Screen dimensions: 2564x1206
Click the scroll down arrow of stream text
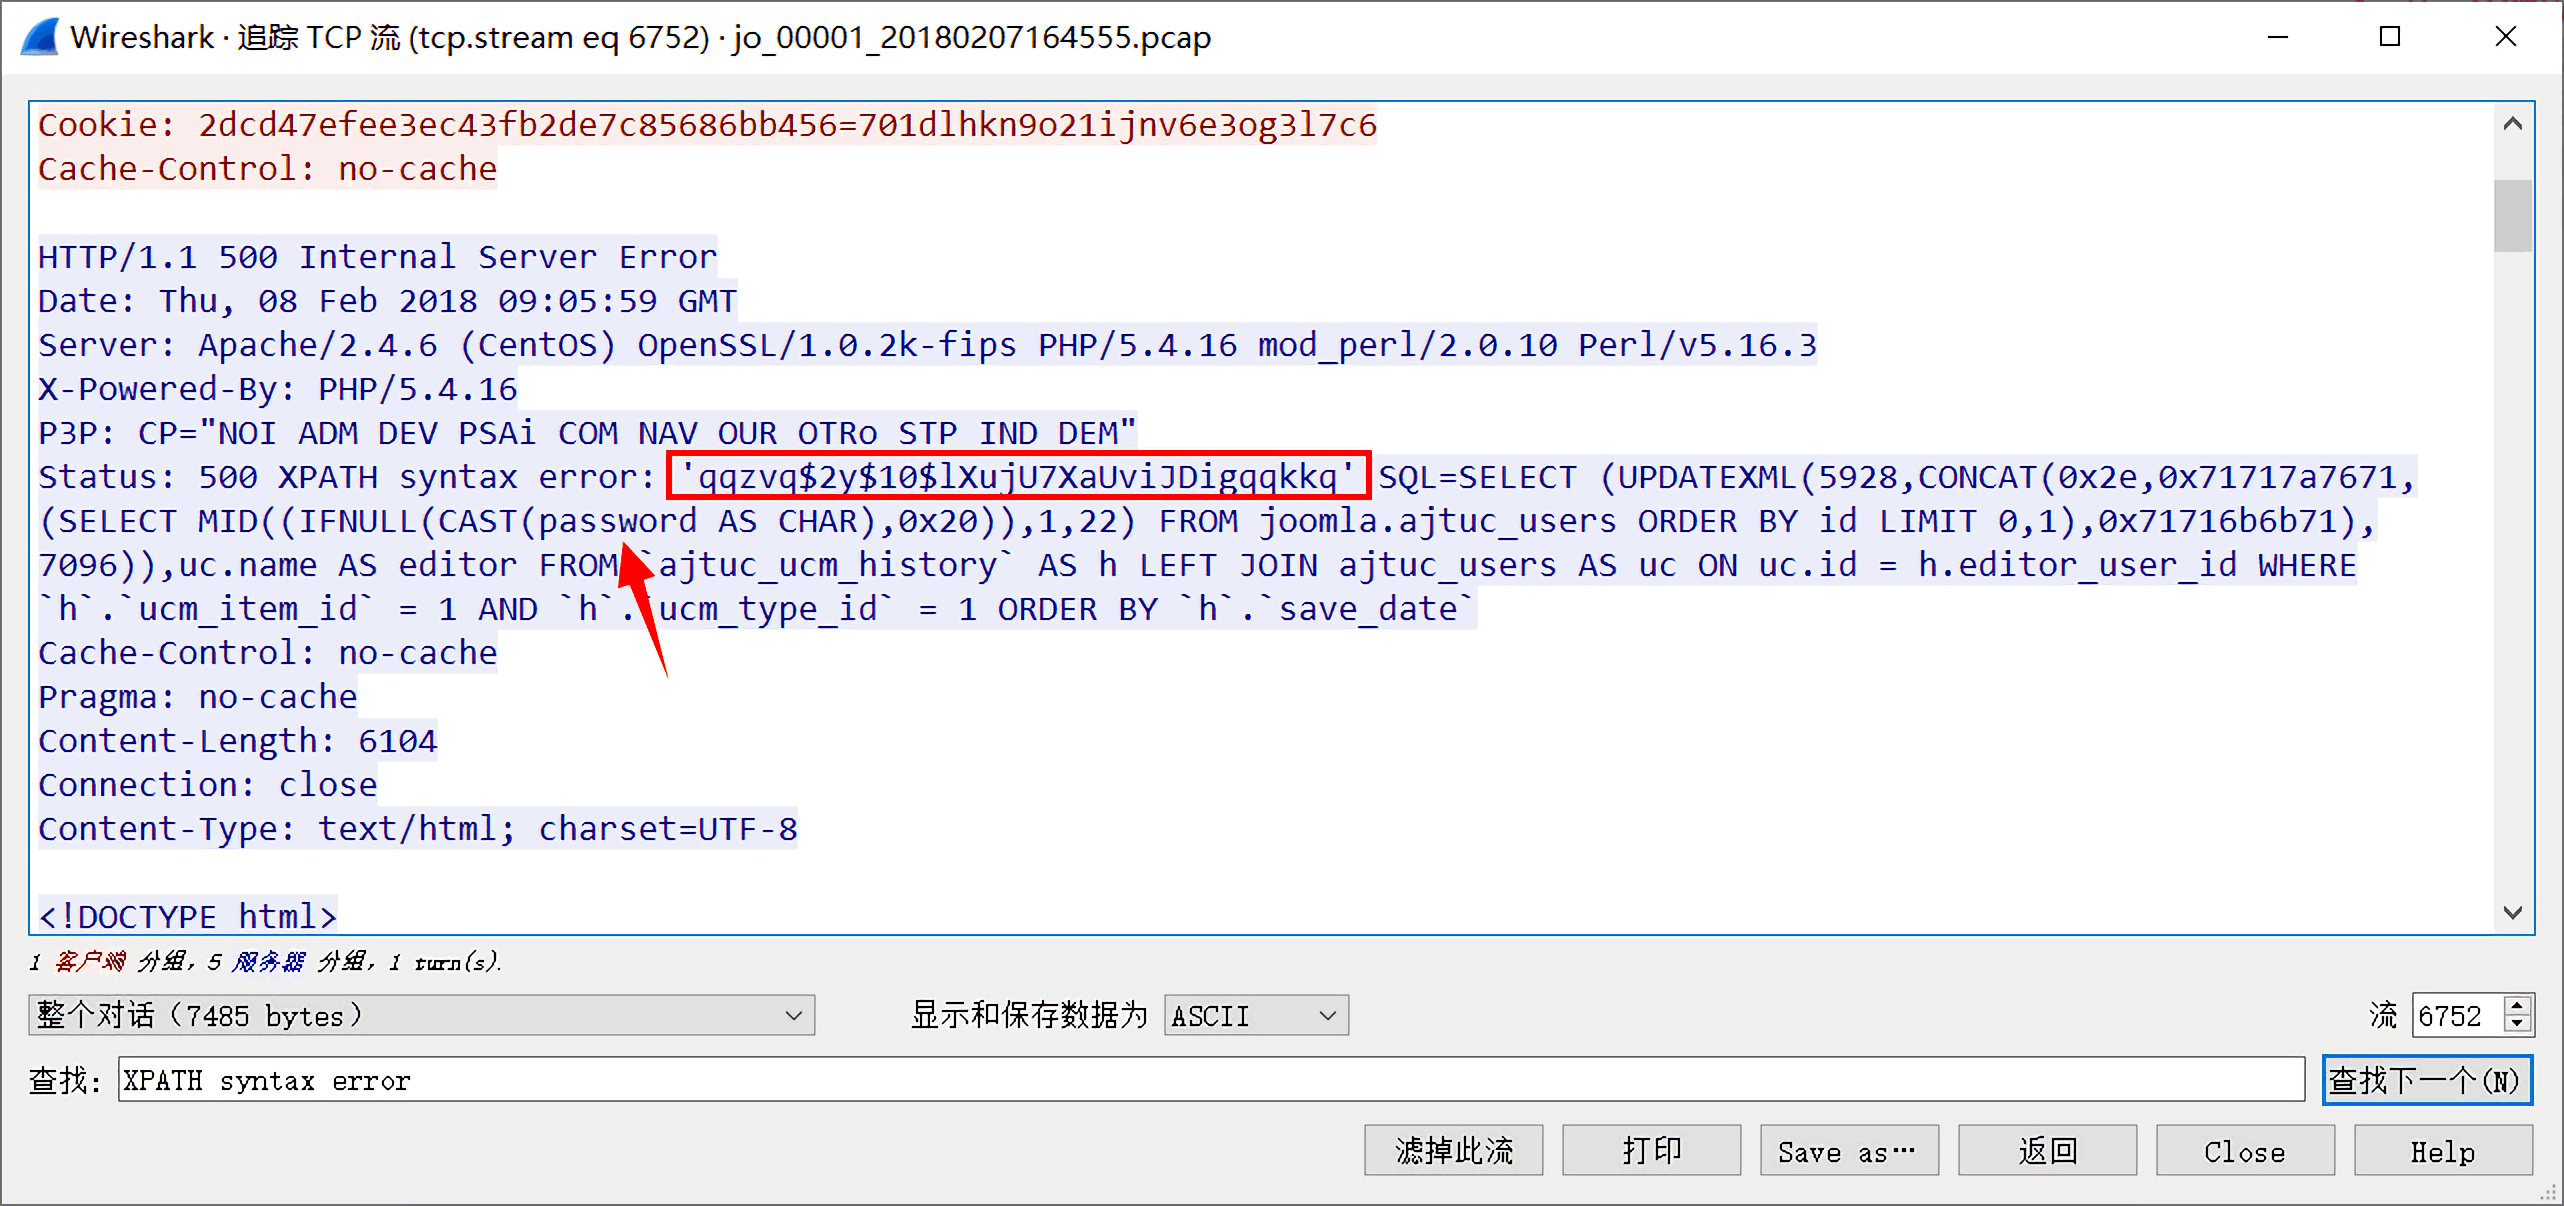coord(2513,912)
